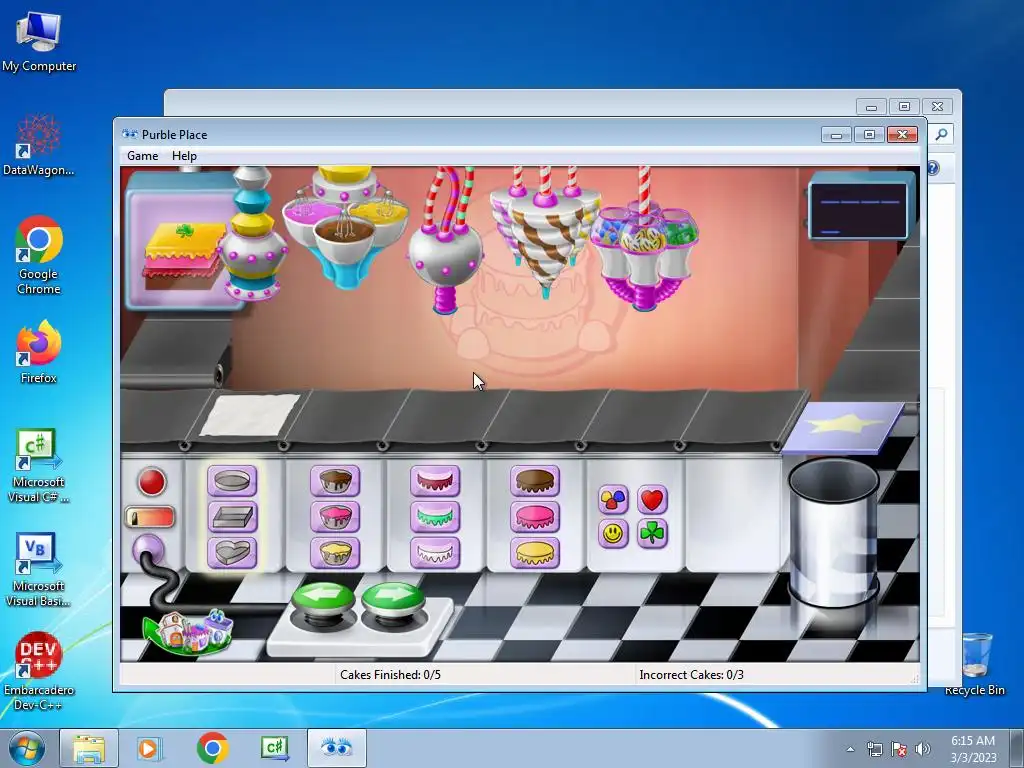Screen dimensions: 1024x768
Task: Select the Firefox desktop shortcut
Action: [x=39, y=352]
